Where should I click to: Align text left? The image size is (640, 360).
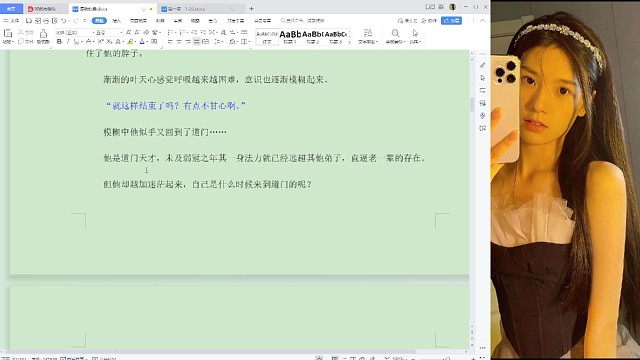pyautogui.click(x=170, y=42)
